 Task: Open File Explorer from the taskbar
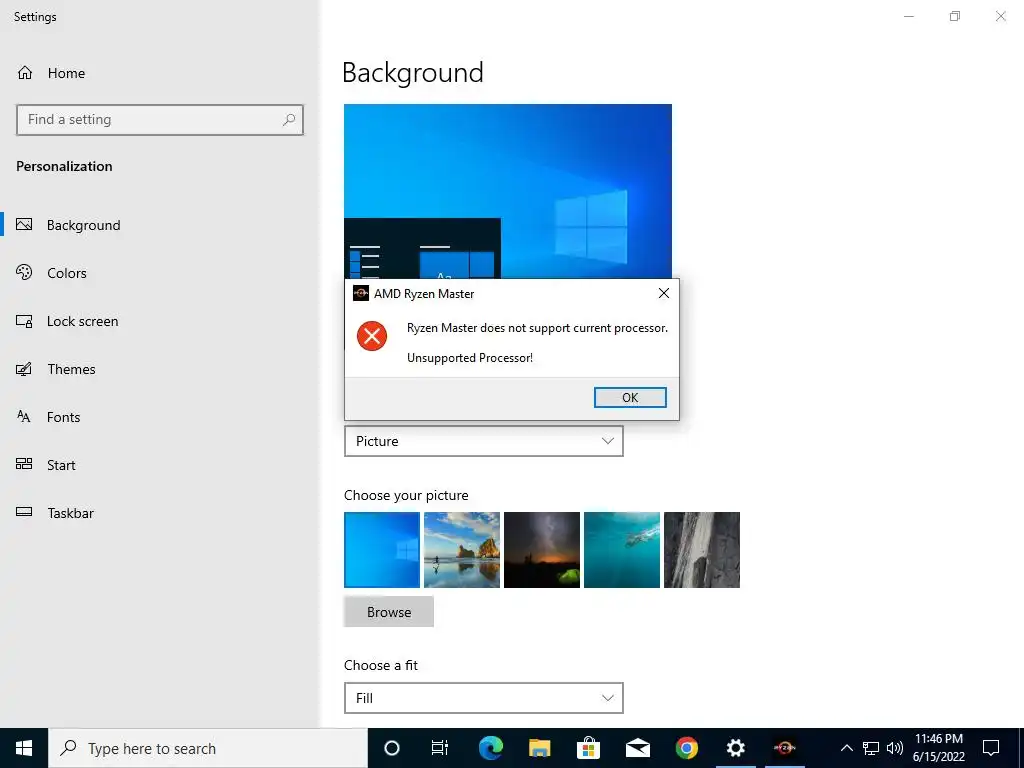coord(539,748)
